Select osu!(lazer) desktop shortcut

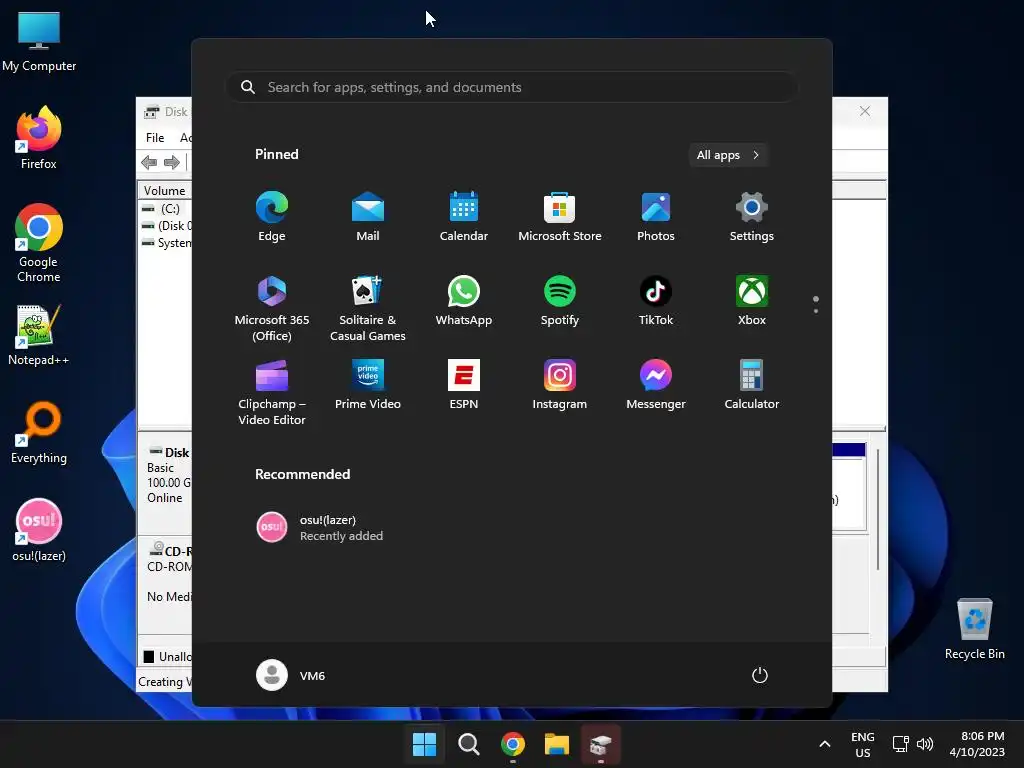click(x=39, y=530)
